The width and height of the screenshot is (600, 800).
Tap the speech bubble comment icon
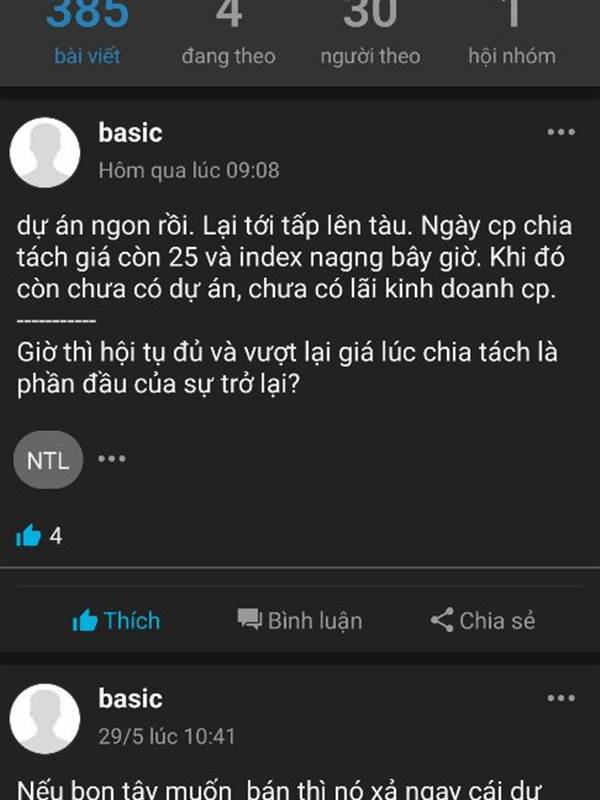(x=249, y=620)
